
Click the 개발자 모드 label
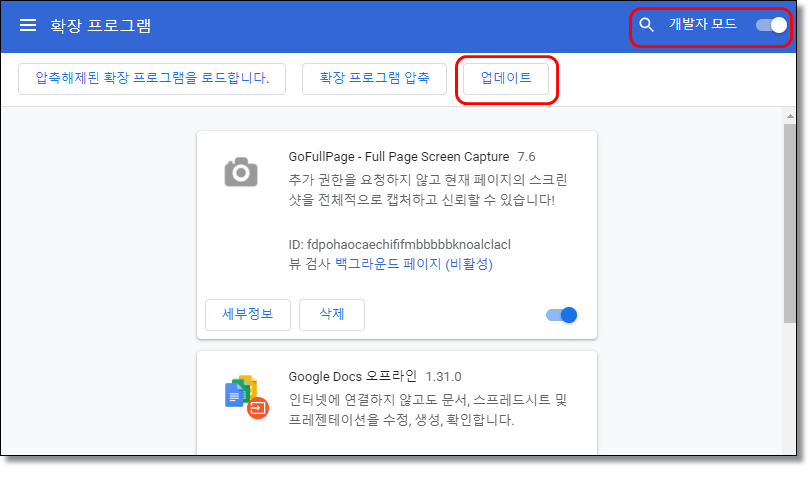(703, 24)
